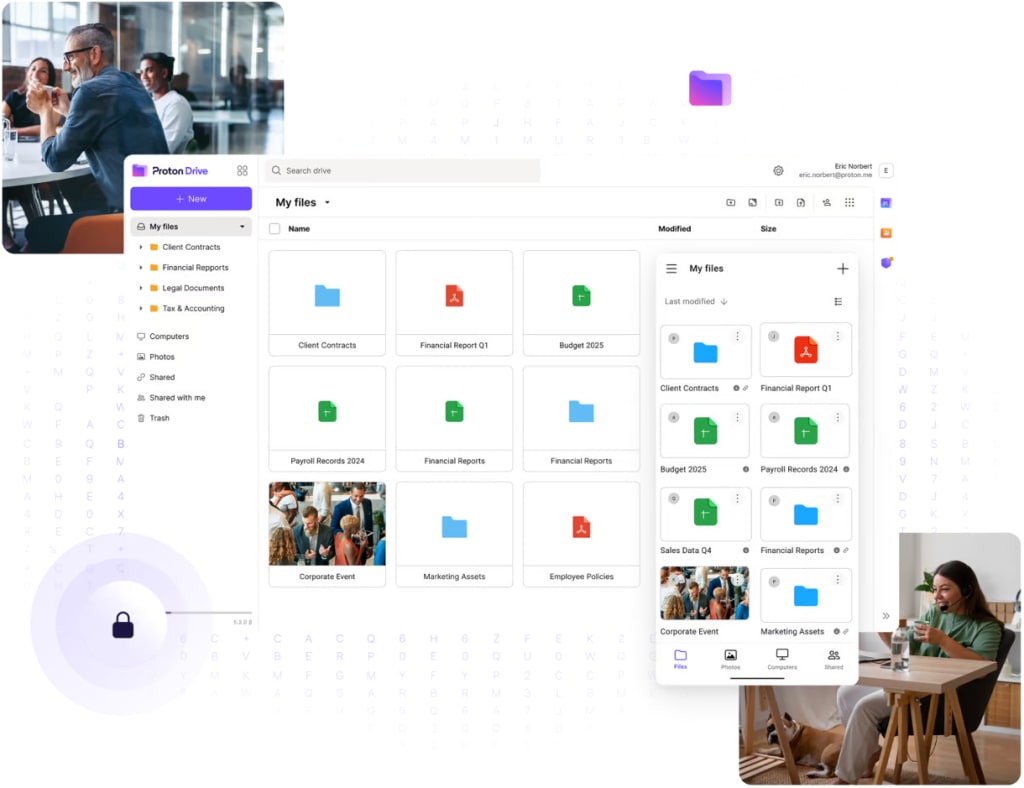Expand the Client Contracts folder in the sidebar tree

click(141, 247)
